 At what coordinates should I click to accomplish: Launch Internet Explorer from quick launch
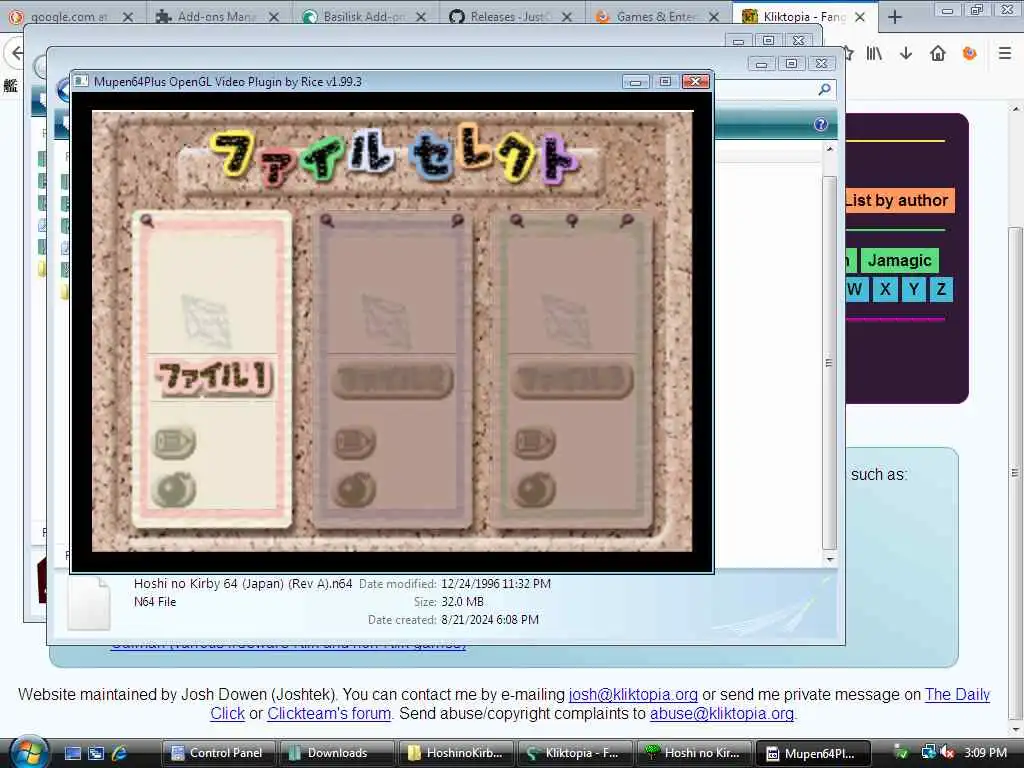[x=120, y=753]
